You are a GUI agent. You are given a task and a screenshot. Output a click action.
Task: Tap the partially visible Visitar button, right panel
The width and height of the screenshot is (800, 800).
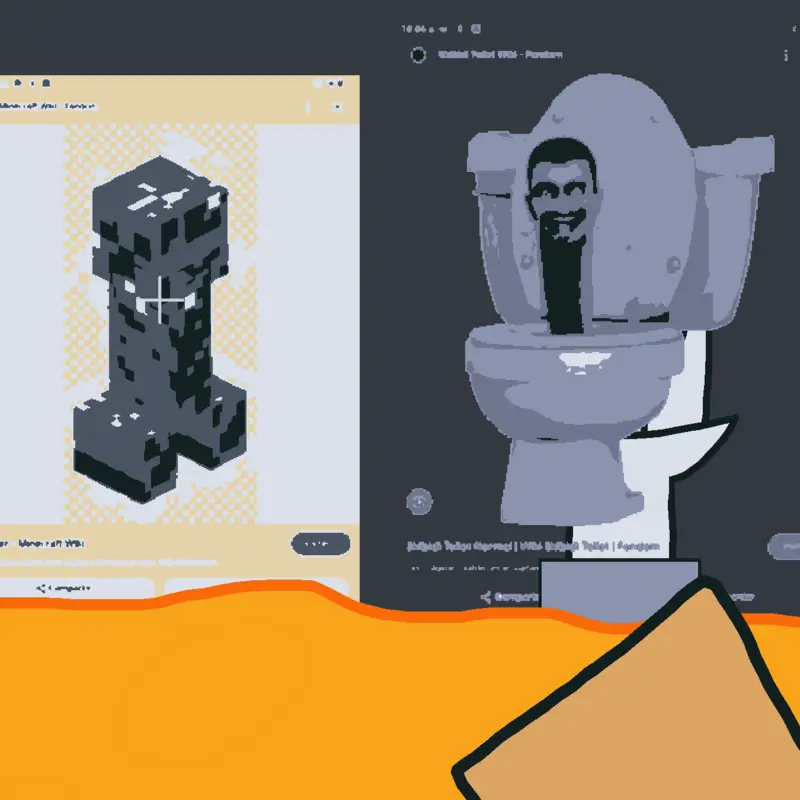pos(784,546)
